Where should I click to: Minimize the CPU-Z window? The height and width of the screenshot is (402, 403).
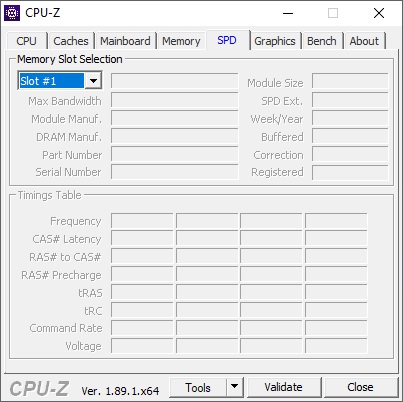coord(288,13)
